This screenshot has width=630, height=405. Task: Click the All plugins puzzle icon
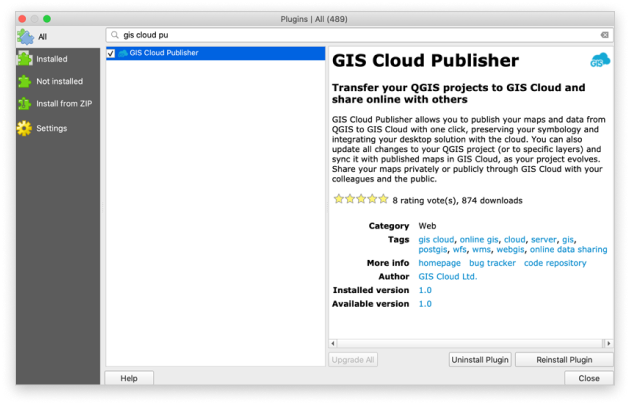(x=25, y=37)
